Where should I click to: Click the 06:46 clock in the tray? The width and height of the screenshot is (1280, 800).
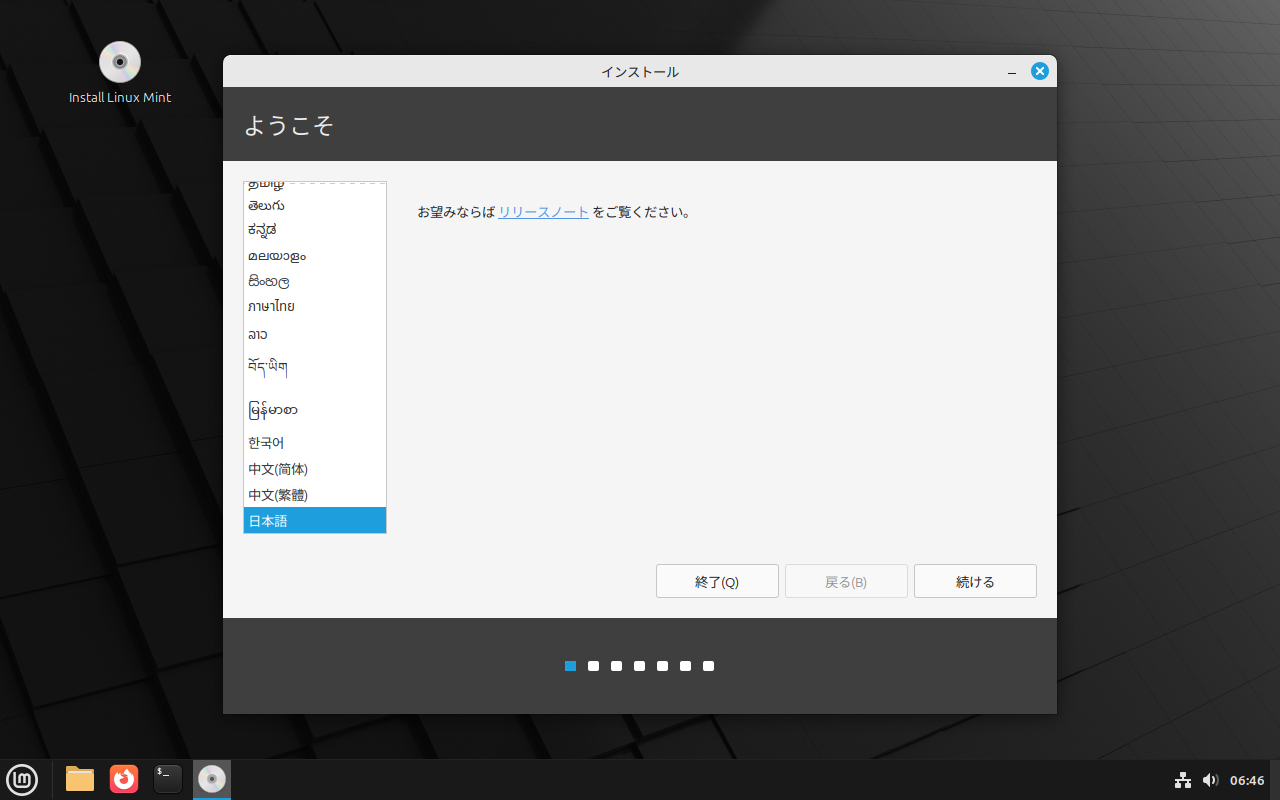coord(1245,779)
